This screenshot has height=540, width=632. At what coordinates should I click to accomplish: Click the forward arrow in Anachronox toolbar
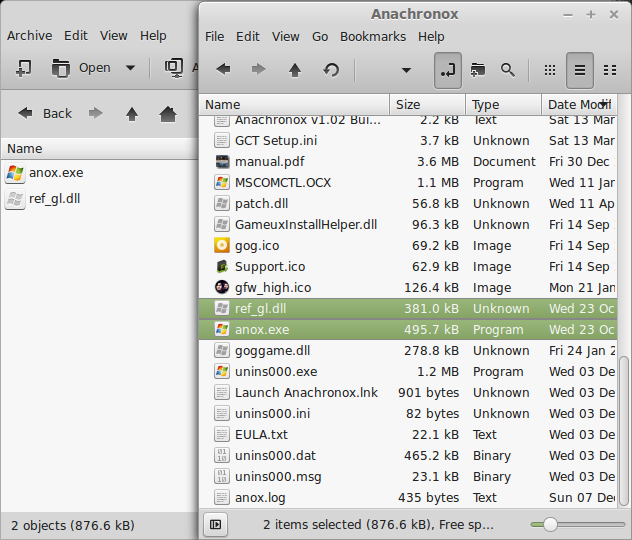pos(259,70)
